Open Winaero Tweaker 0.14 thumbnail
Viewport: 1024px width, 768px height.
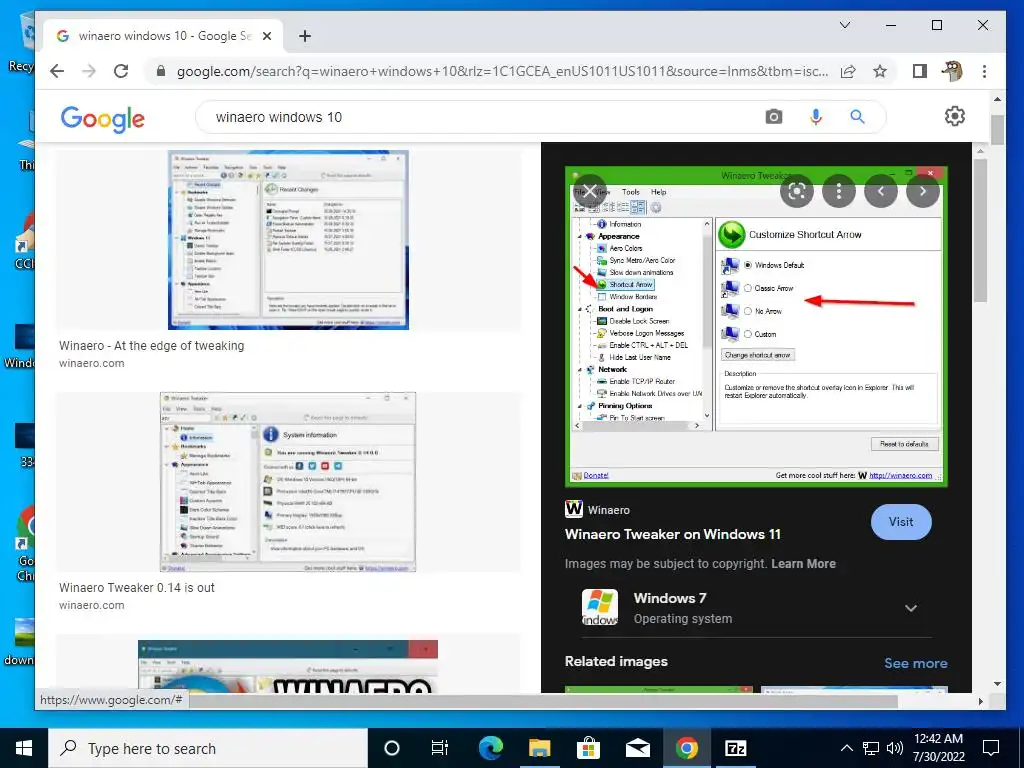[x=288, y=482]
